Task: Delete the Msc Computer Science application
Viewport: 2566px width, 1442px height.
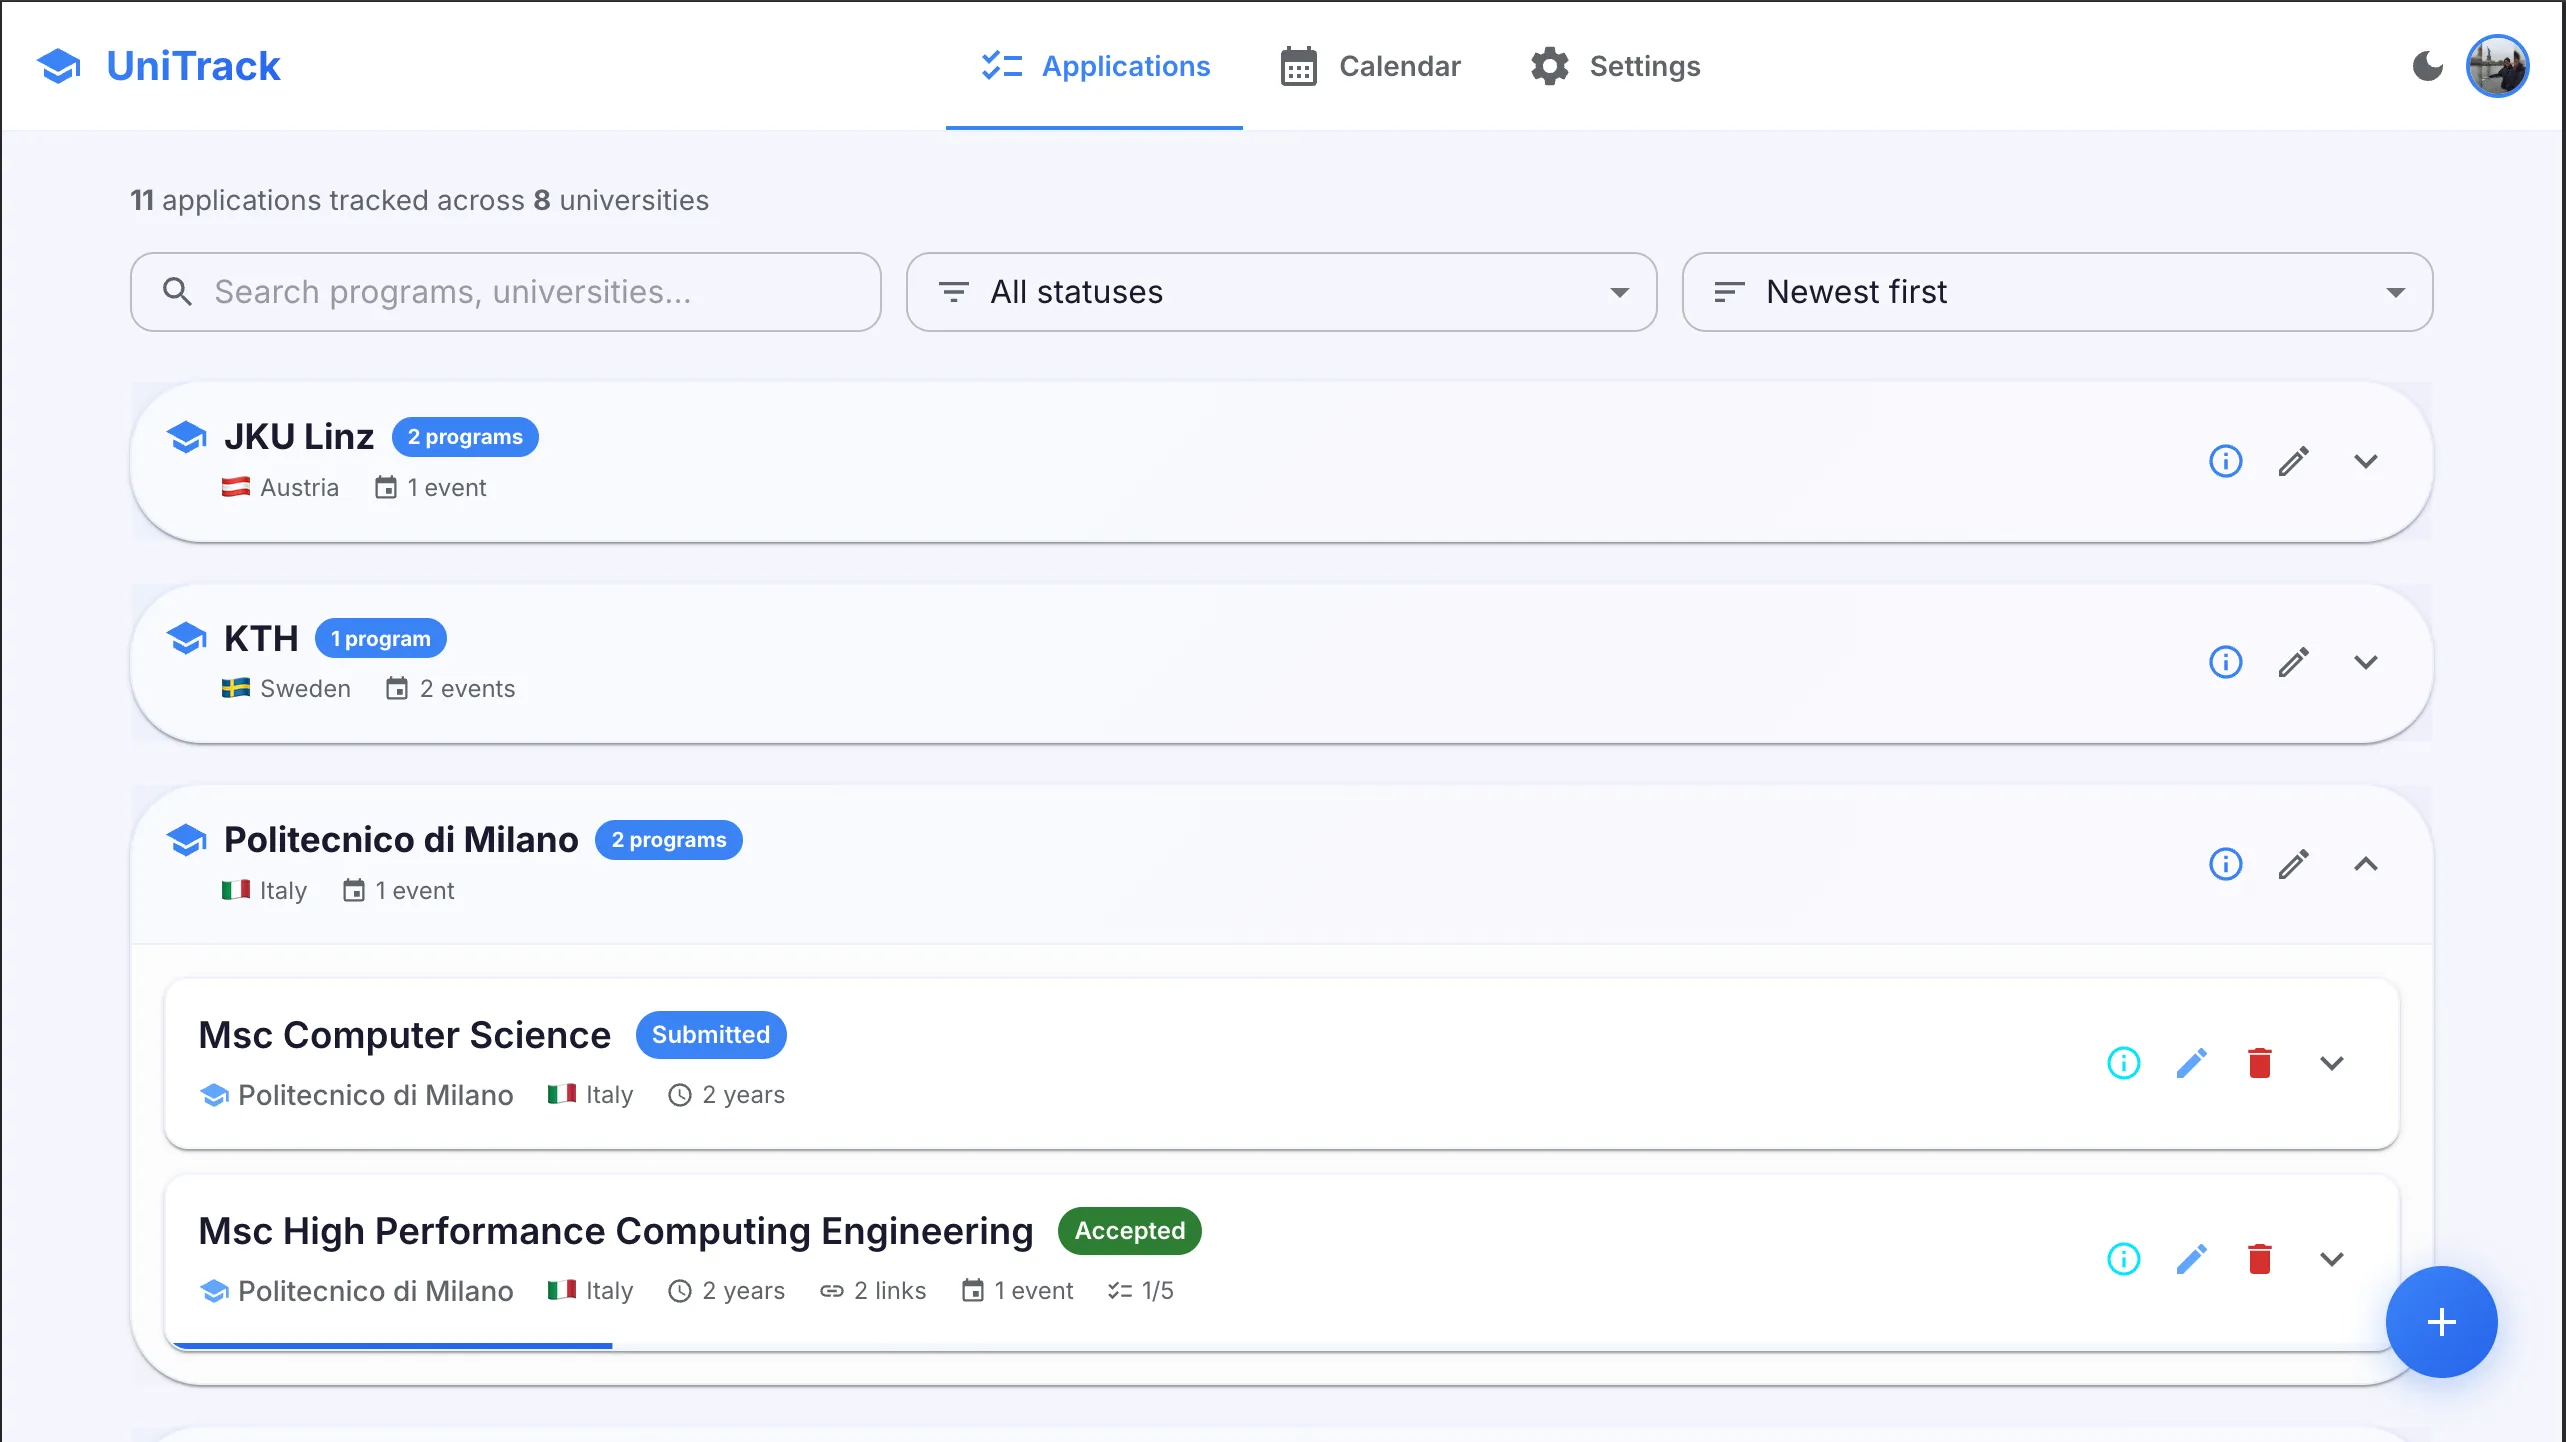Action: 2259,1063
